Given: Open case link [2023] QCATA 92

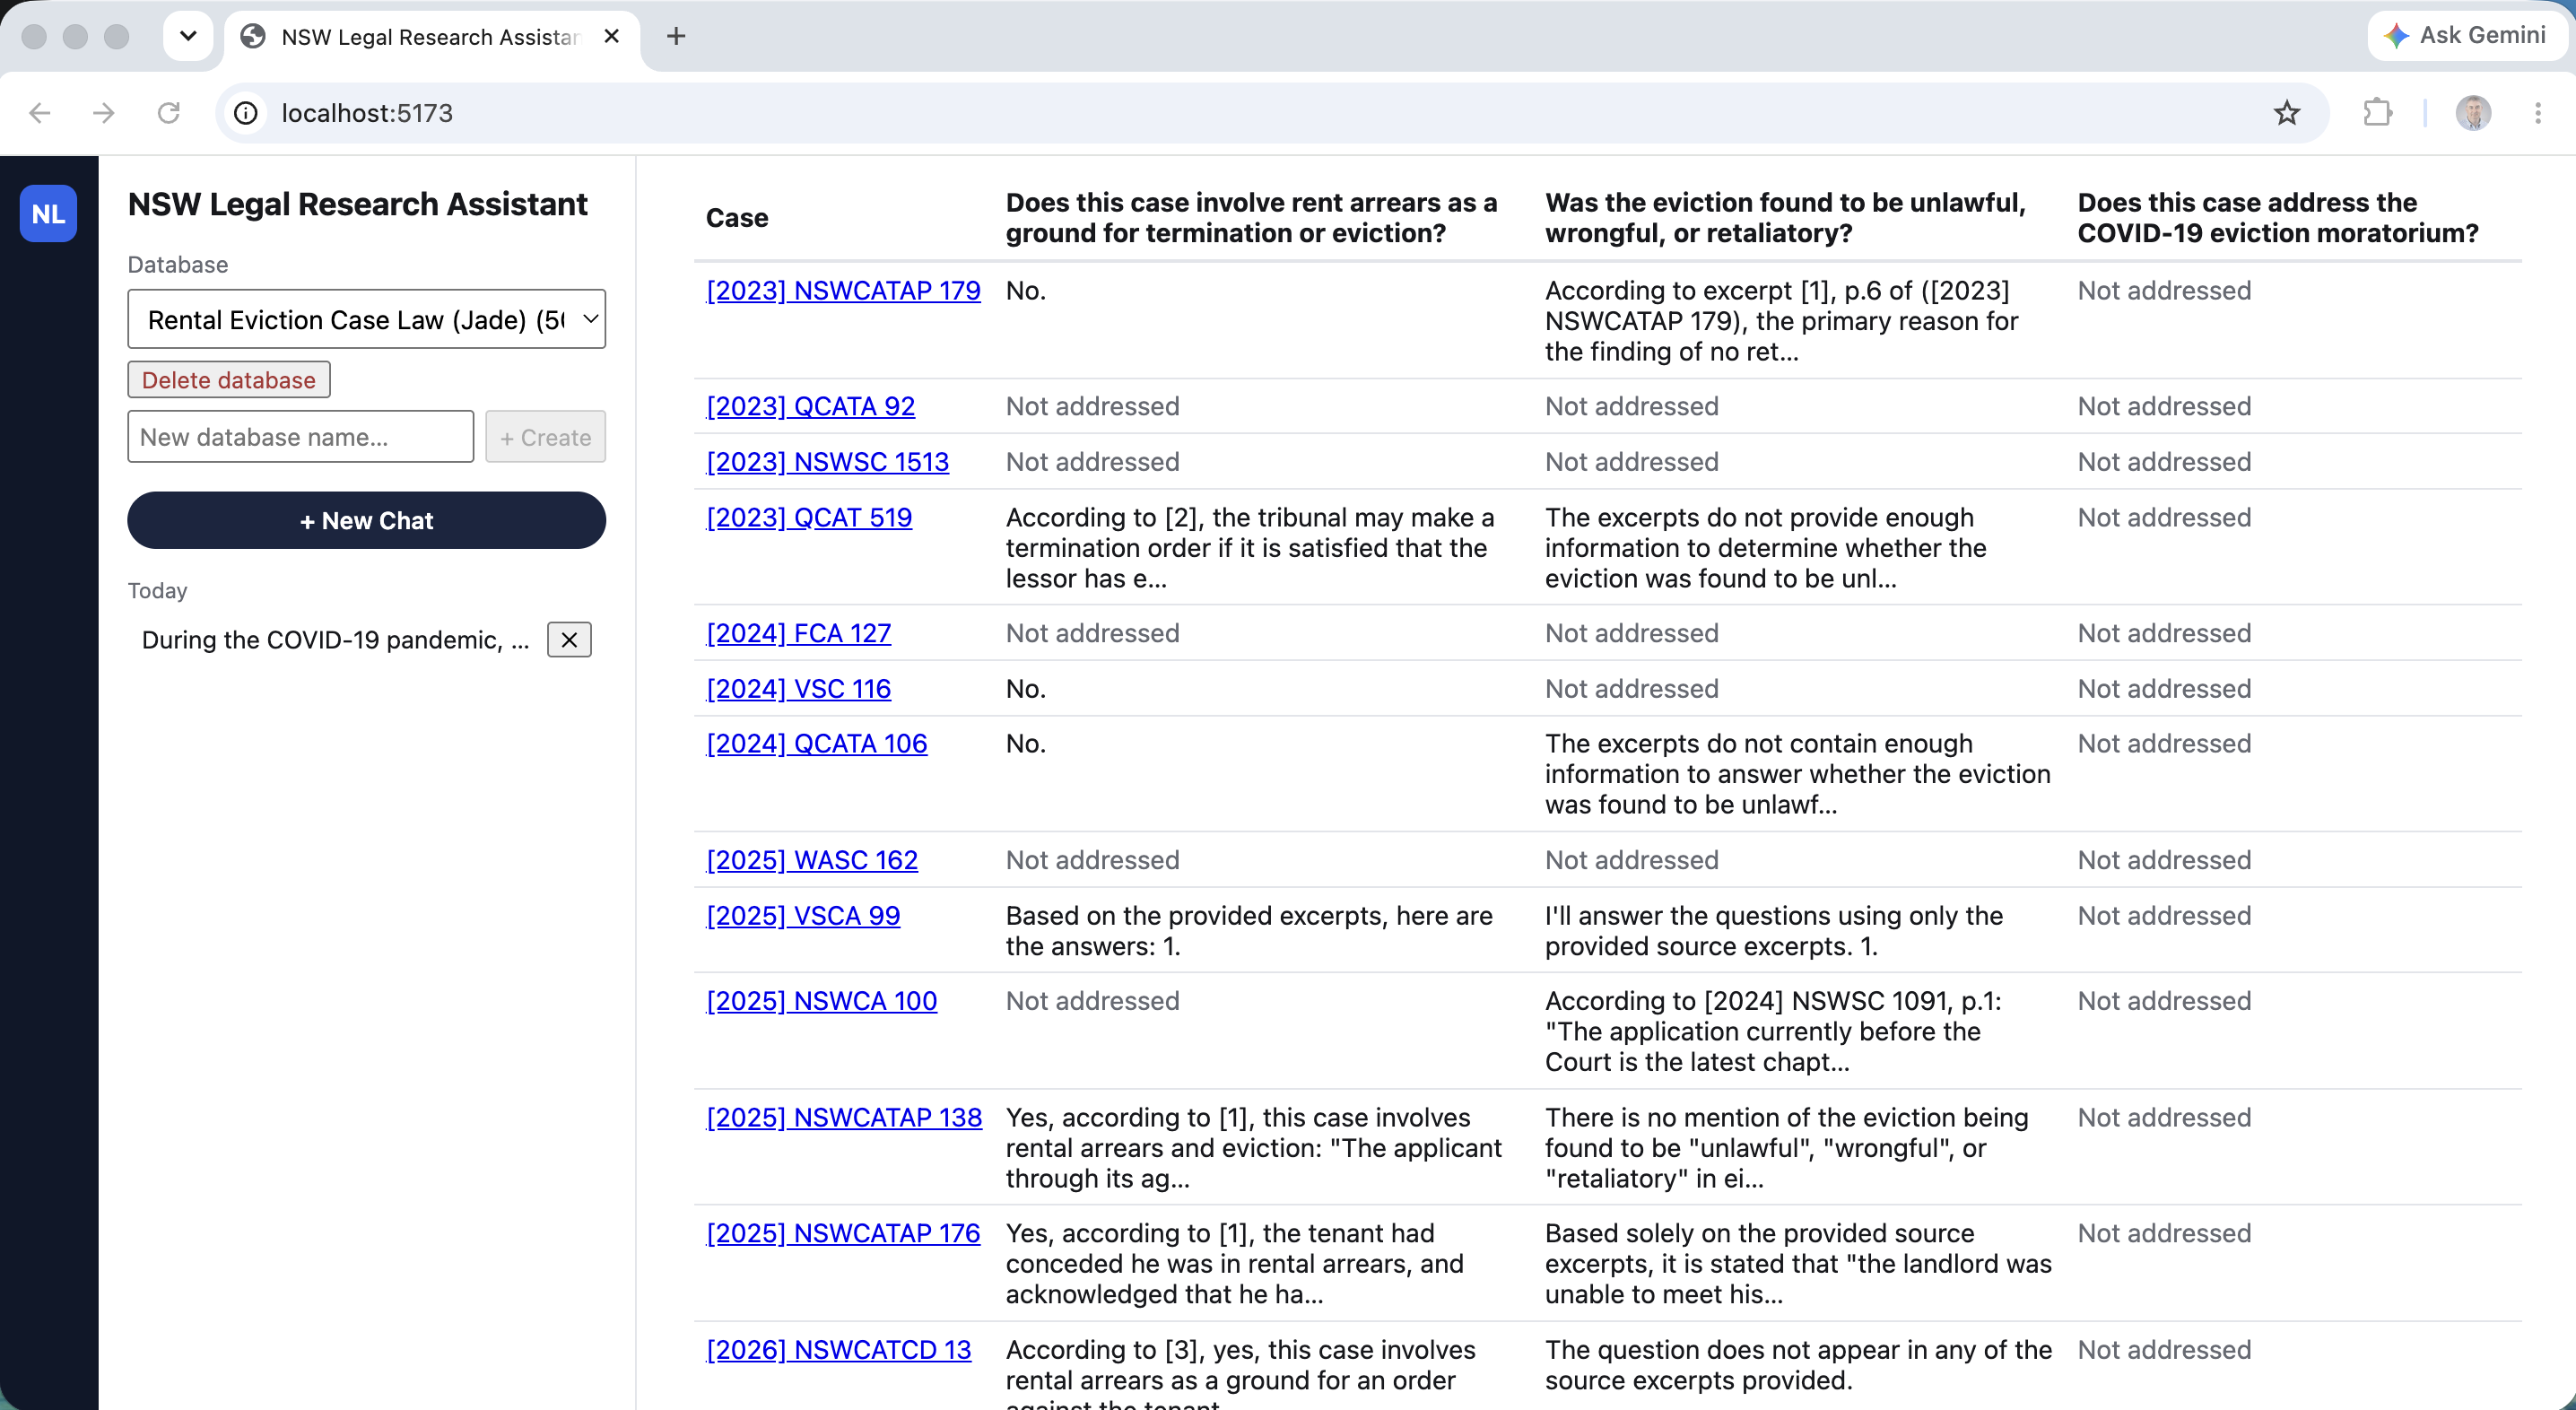Looking at the screenshot, I should (810, 407).
